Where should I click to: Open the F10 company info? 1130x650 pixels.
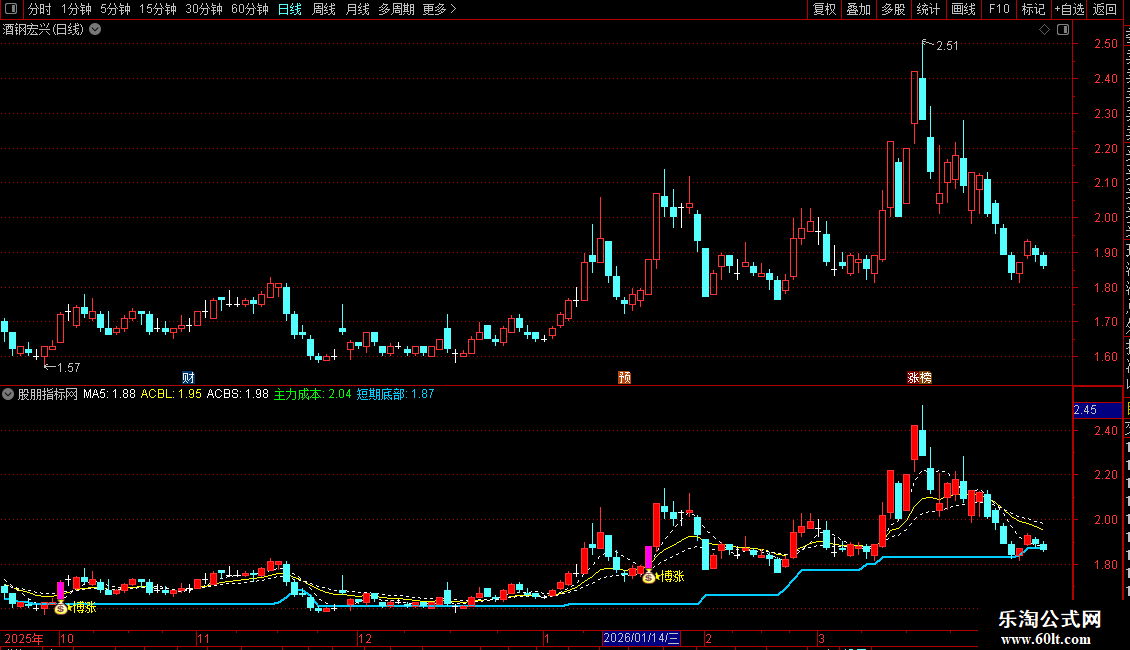click(999, 9)
